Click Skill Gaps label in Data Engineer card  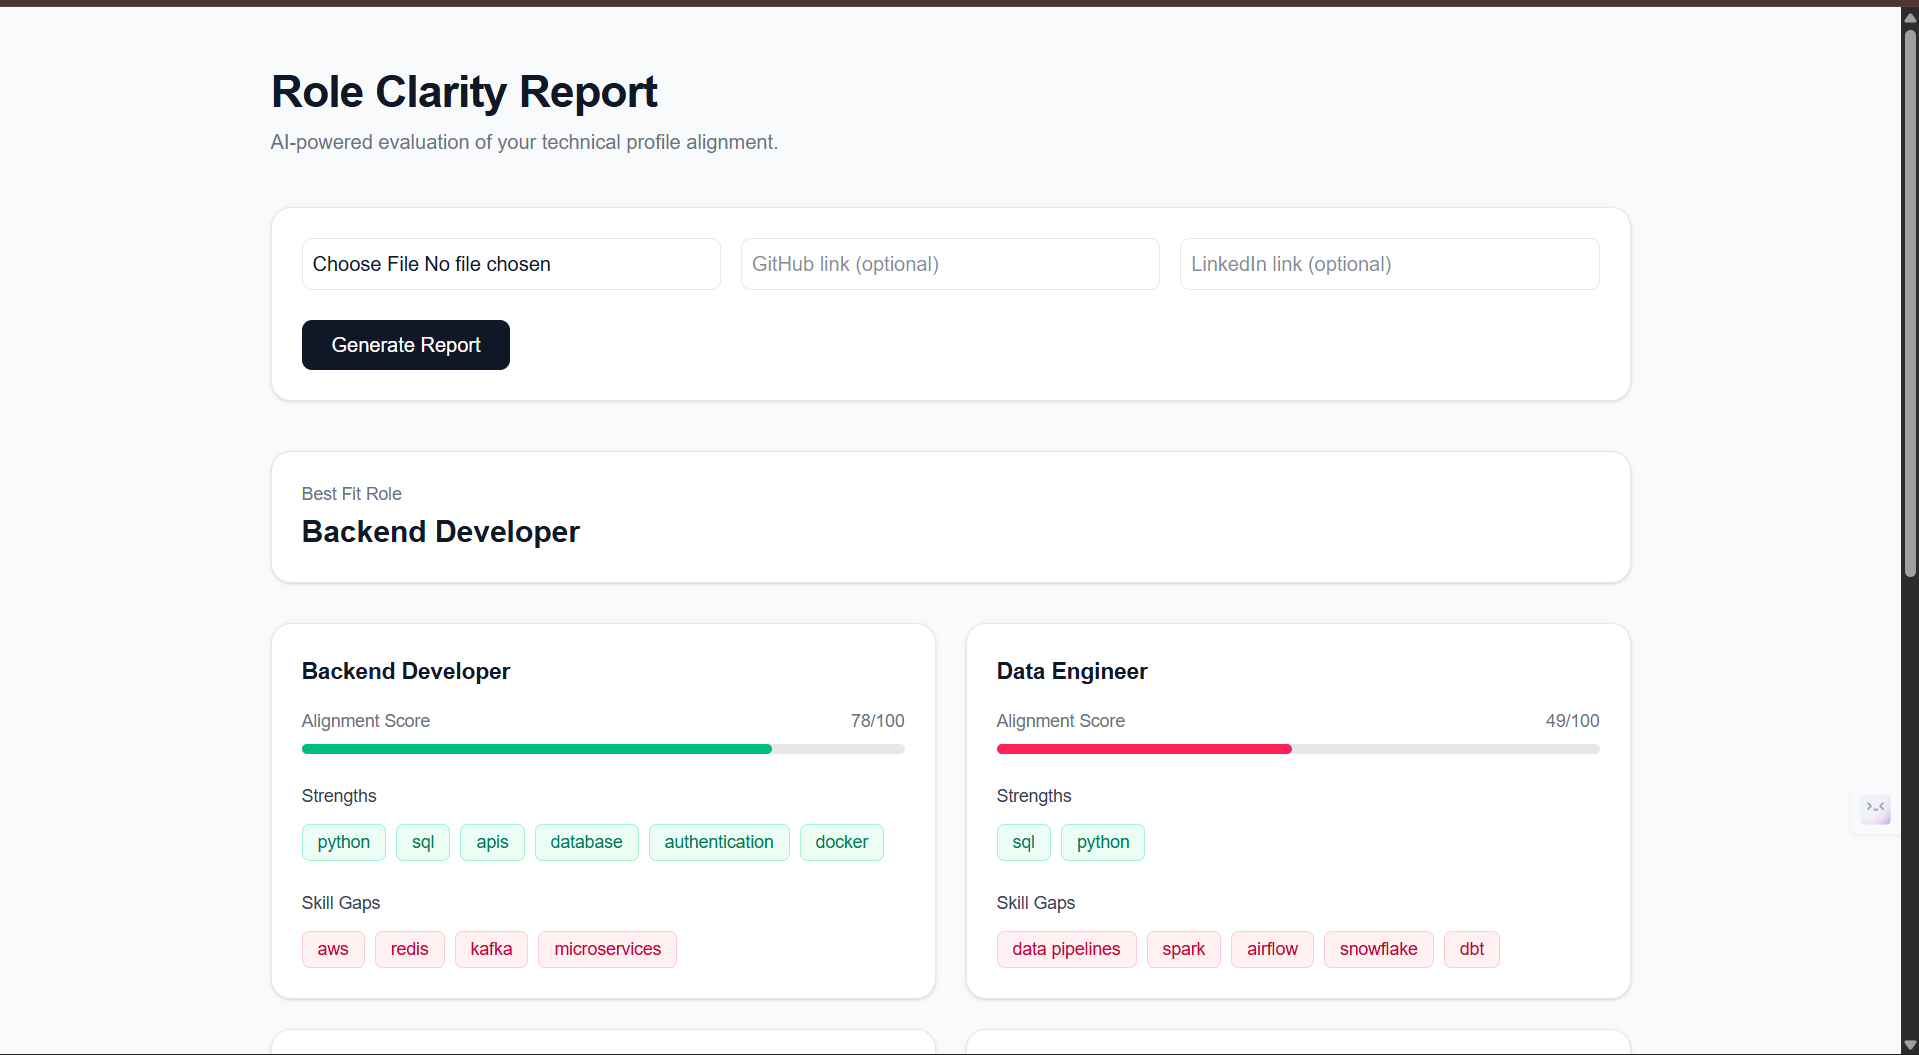point(1036,903)
